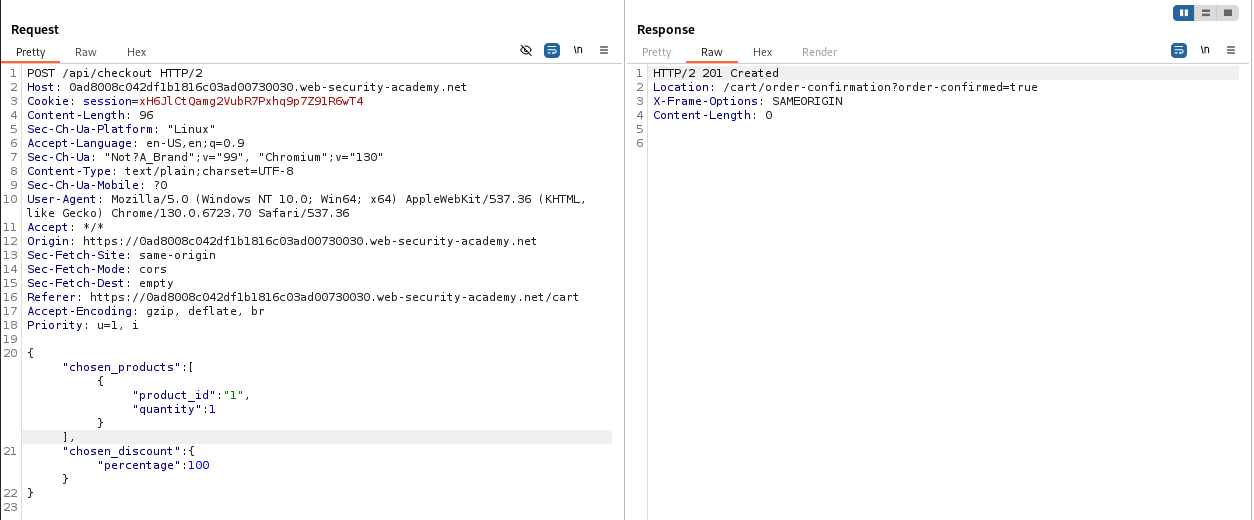Viewport: 1254px width, 520px height.
Task: Toggle the \n non-printable characters button in Response
Action: (1205, 50)
